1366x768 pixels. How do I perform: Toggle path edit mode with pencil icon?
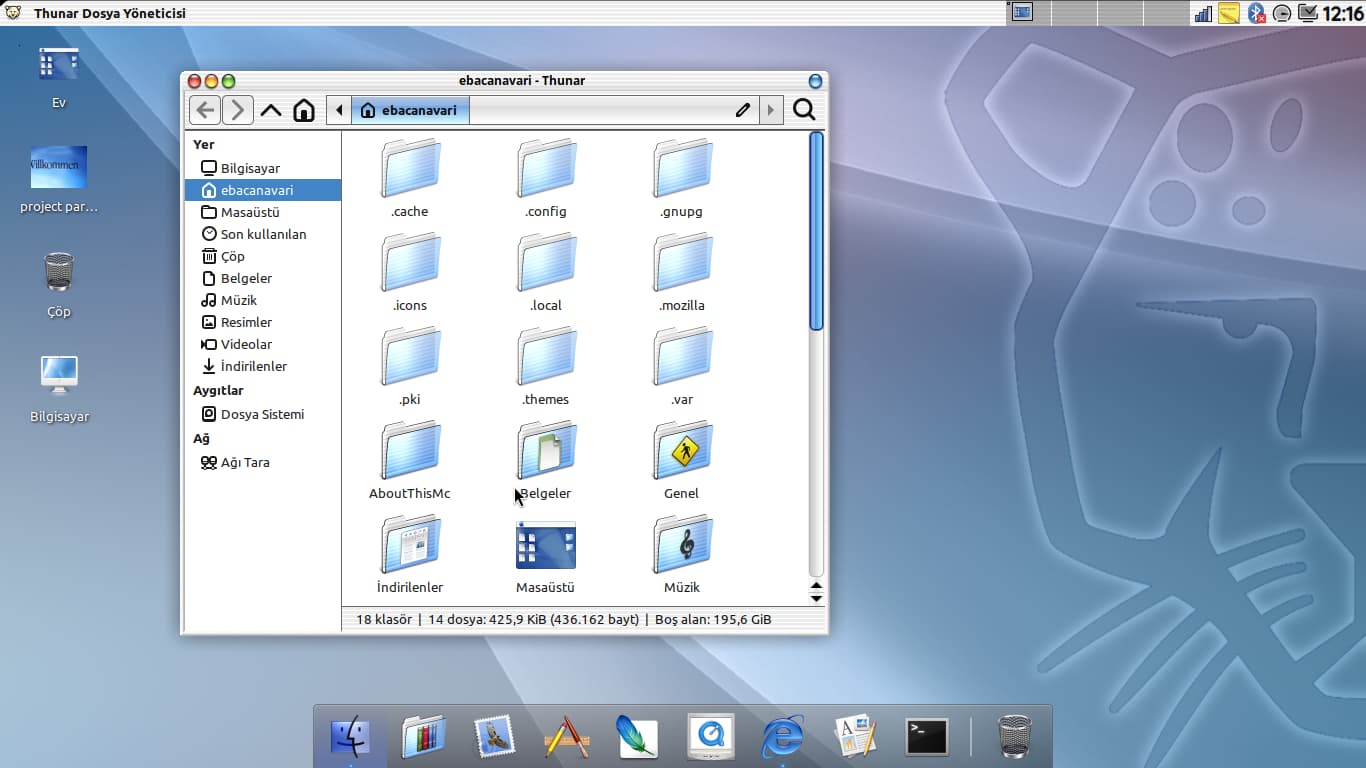click(742, 110)
